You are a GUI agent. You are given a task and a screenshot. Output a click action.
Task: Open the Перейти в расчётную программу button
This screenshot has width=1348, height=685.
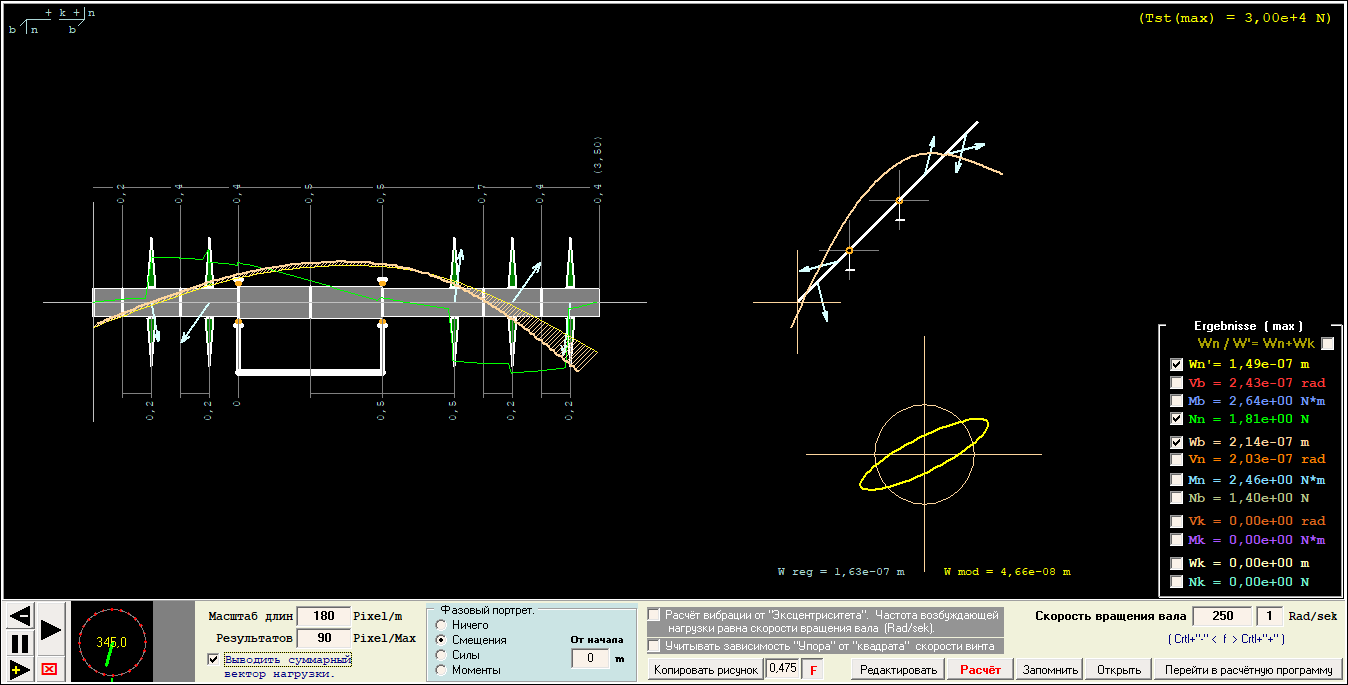[x=1248, y=669]
